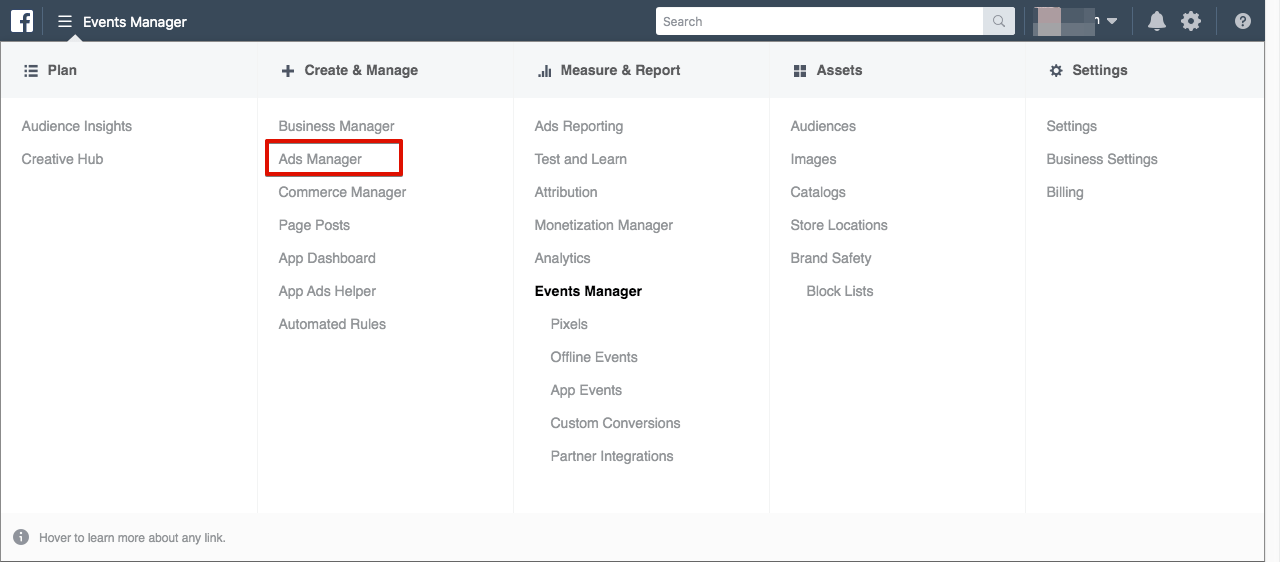1280x562 pixels.
Task: Click the Assets column header
Action: pyautogui.click(x=828, y=70)
